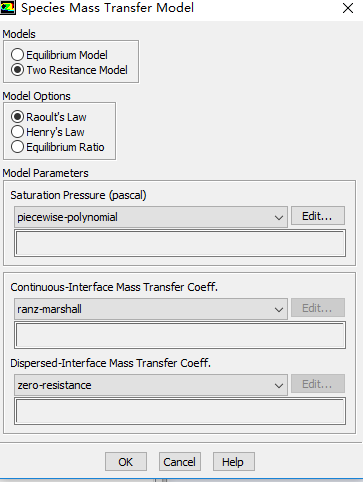The height and width of the screenshot is (482, 363).
Task: Click the Continuous-Interface Mass Transfer Coeff. label
Action: click(114, 287)
